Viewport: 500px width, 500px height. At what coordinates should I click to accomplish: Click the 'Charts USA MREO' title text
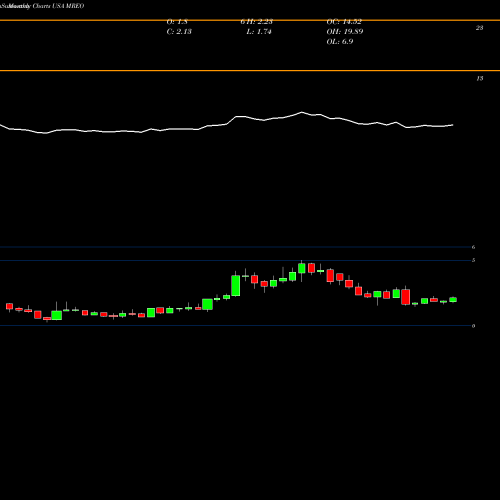(58, 6)
